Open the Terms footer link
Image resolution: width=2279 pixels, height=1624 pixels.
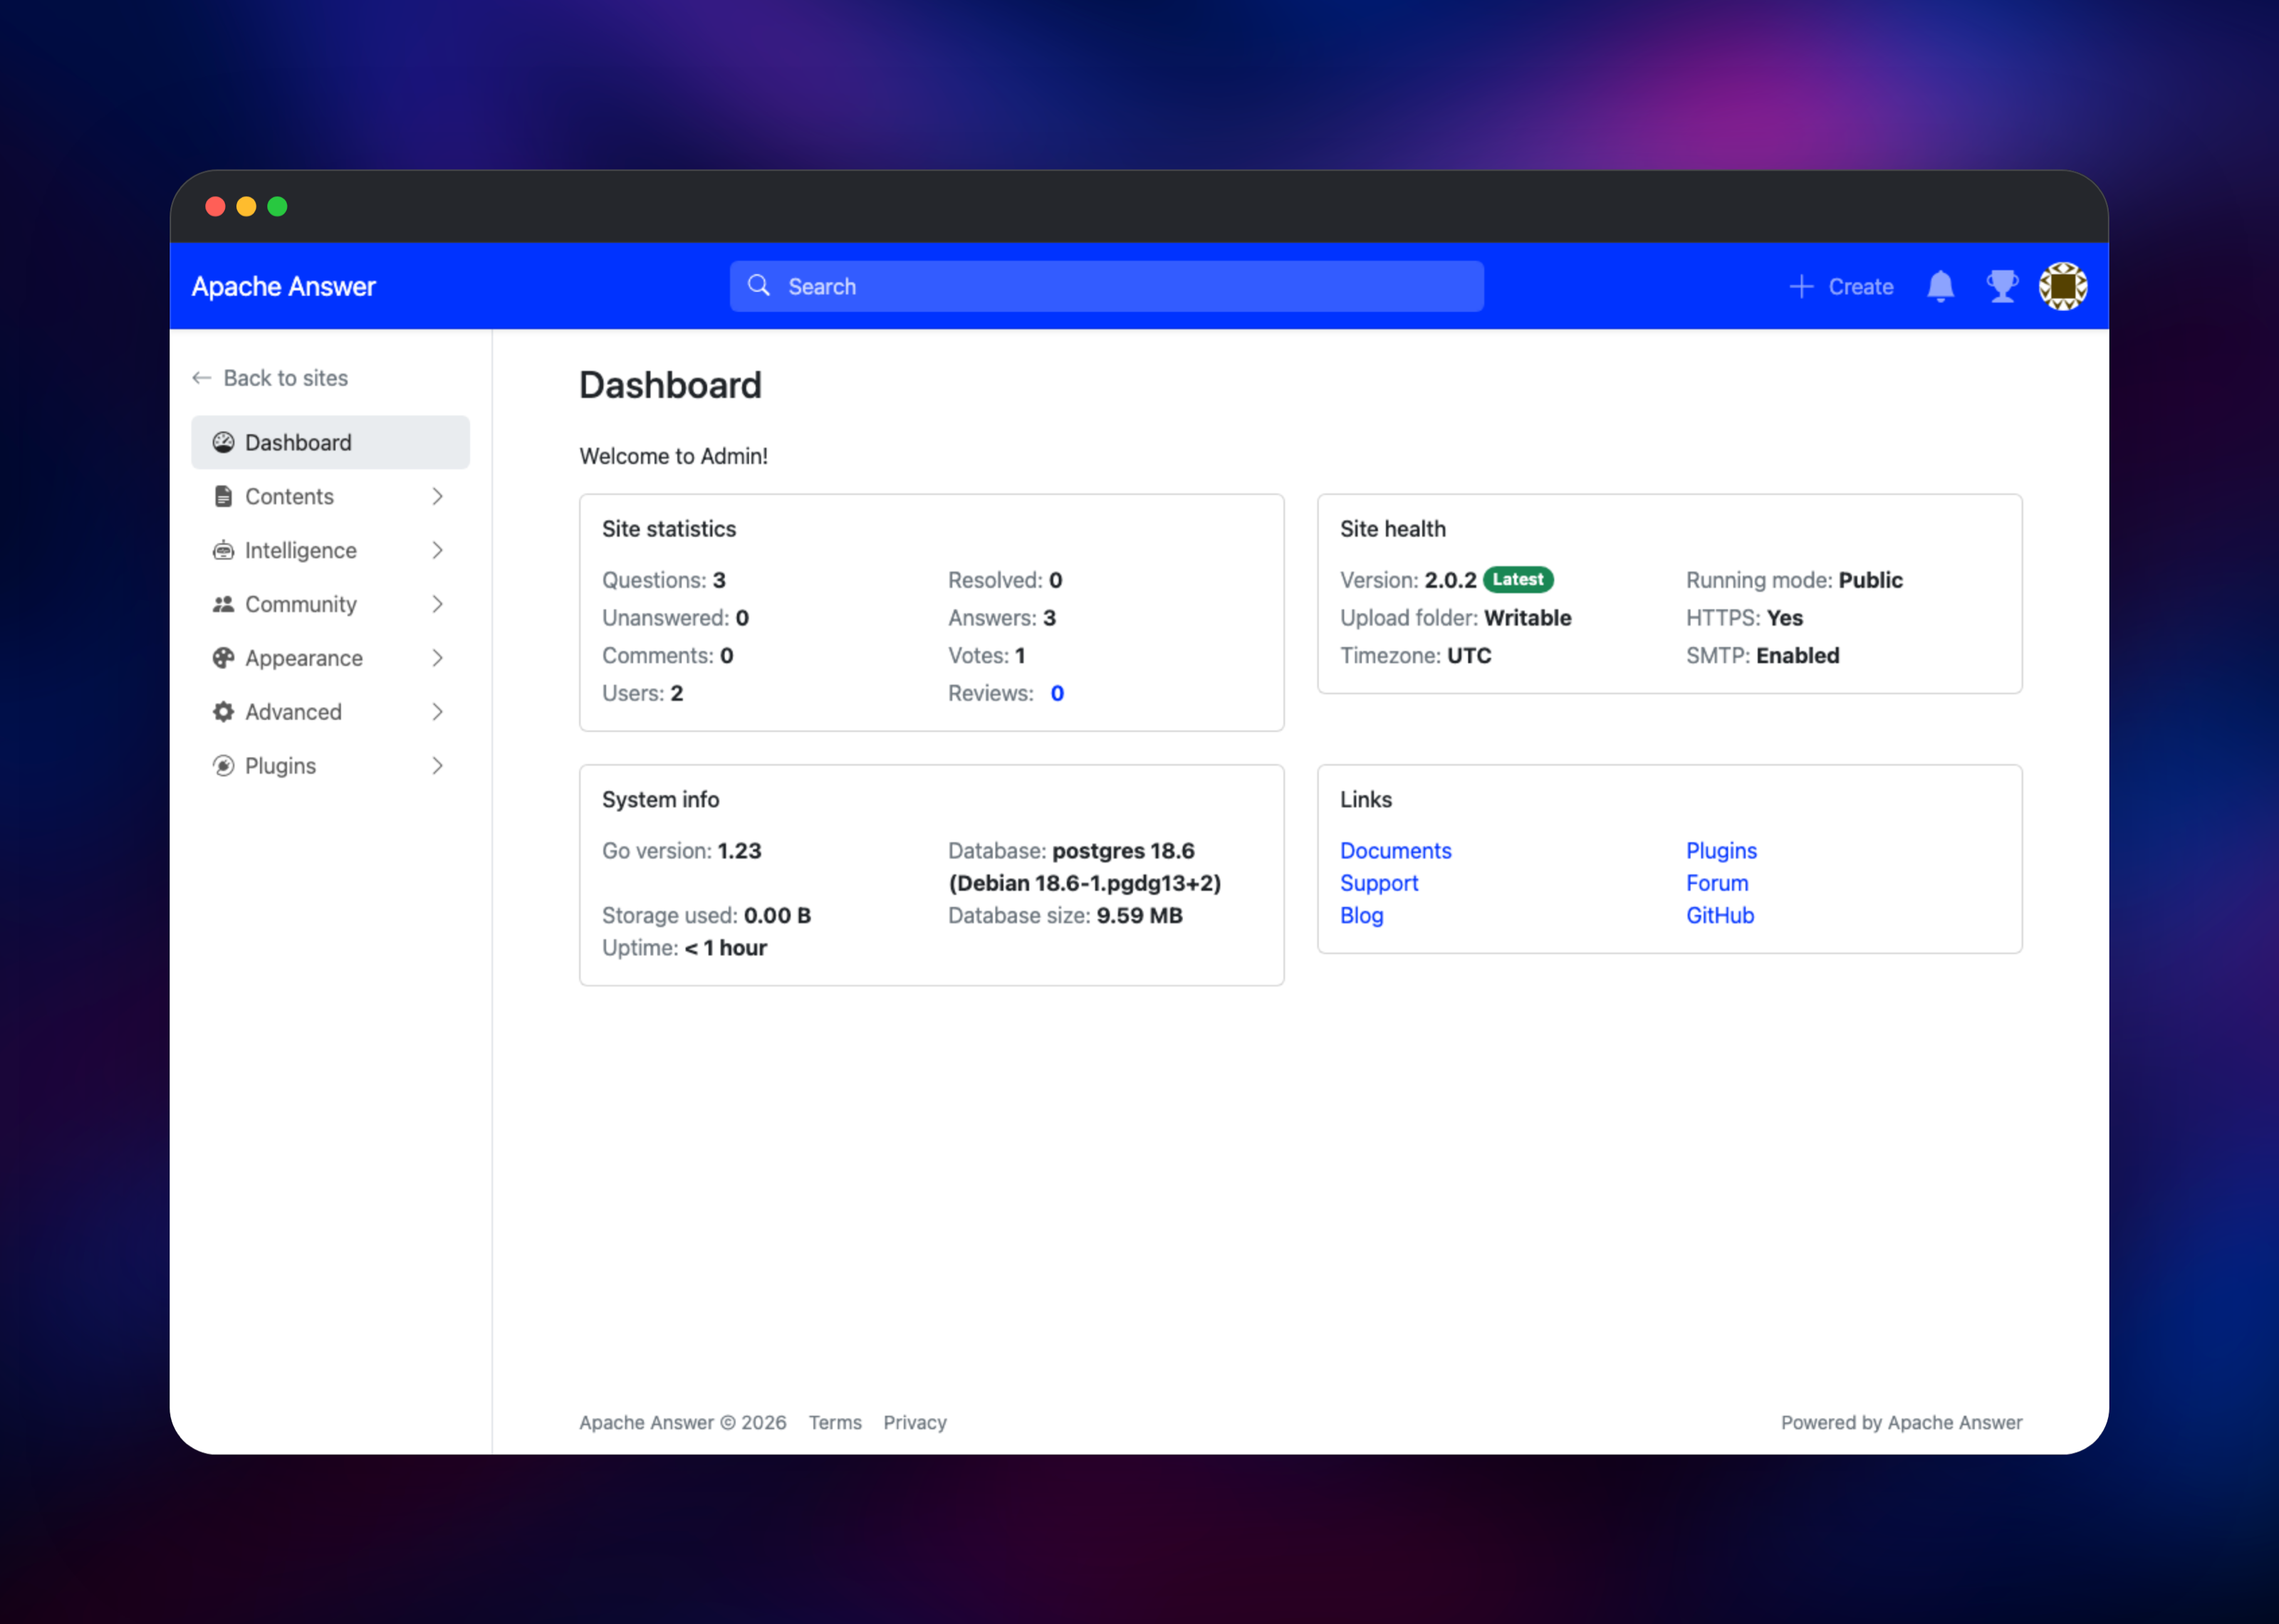(x=835, y=1423)
